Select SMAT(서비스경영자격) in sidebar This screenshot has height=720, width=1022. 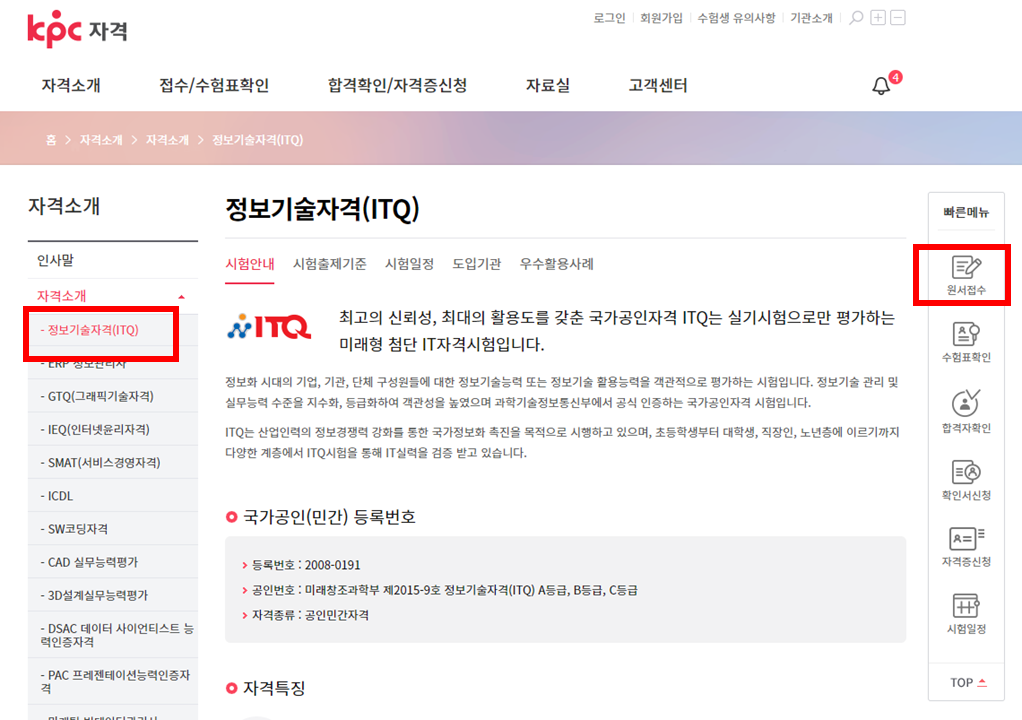tap(113, 463)
